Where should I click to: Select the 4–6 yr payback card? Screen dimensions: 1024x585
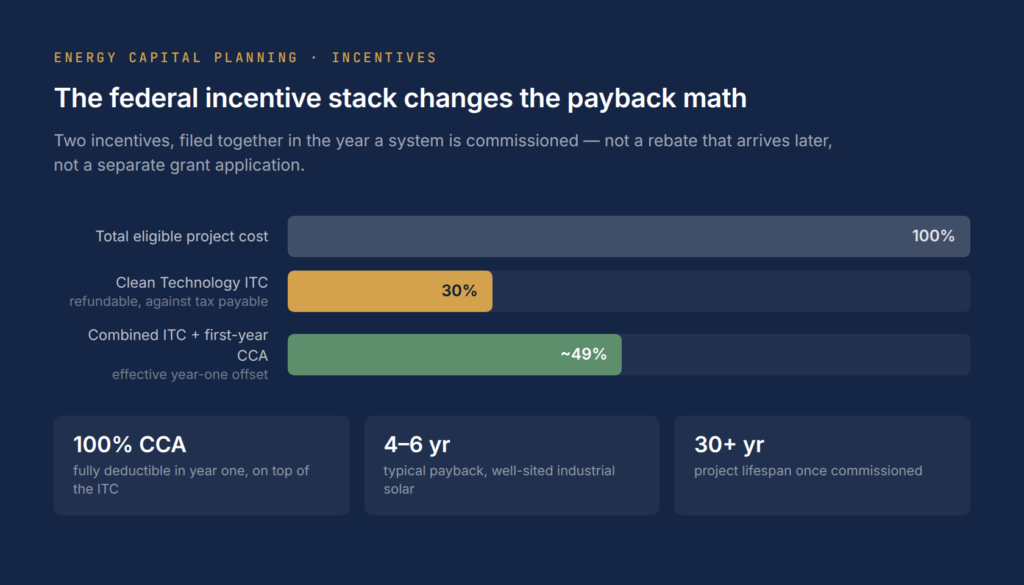tap(512, 466)
